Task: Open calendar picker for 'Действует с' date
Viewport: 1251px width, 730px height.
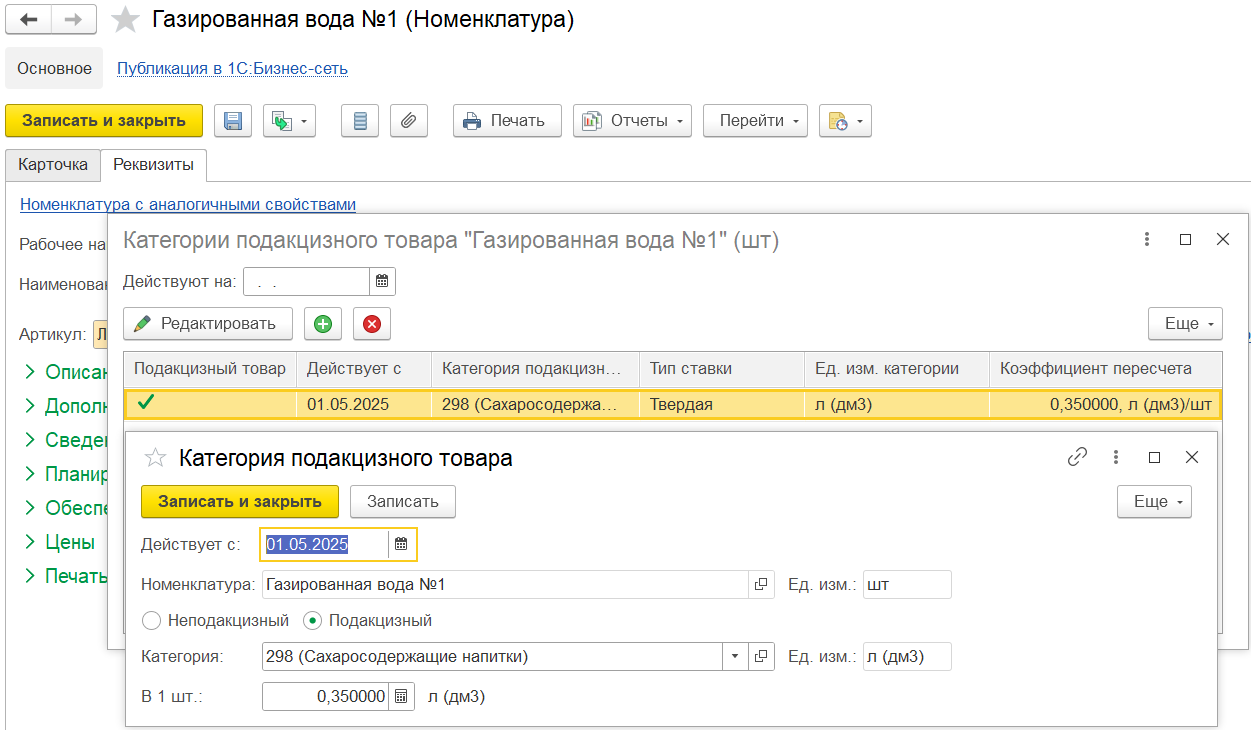Action: (401, 545)
